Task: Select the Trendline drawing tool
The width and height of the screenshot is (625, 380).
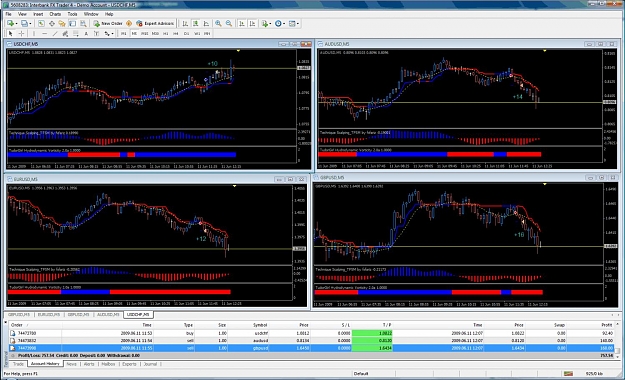Action: tap(55, 33)
